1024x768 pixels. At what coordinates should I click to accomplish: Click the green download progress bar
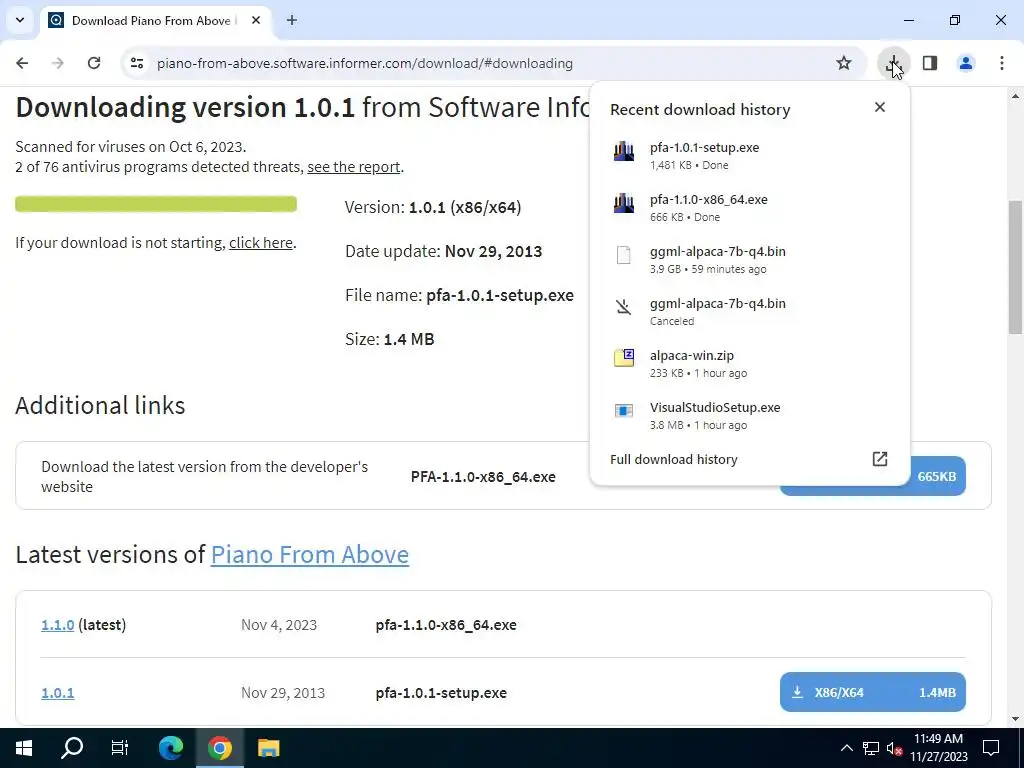point(156,204)
